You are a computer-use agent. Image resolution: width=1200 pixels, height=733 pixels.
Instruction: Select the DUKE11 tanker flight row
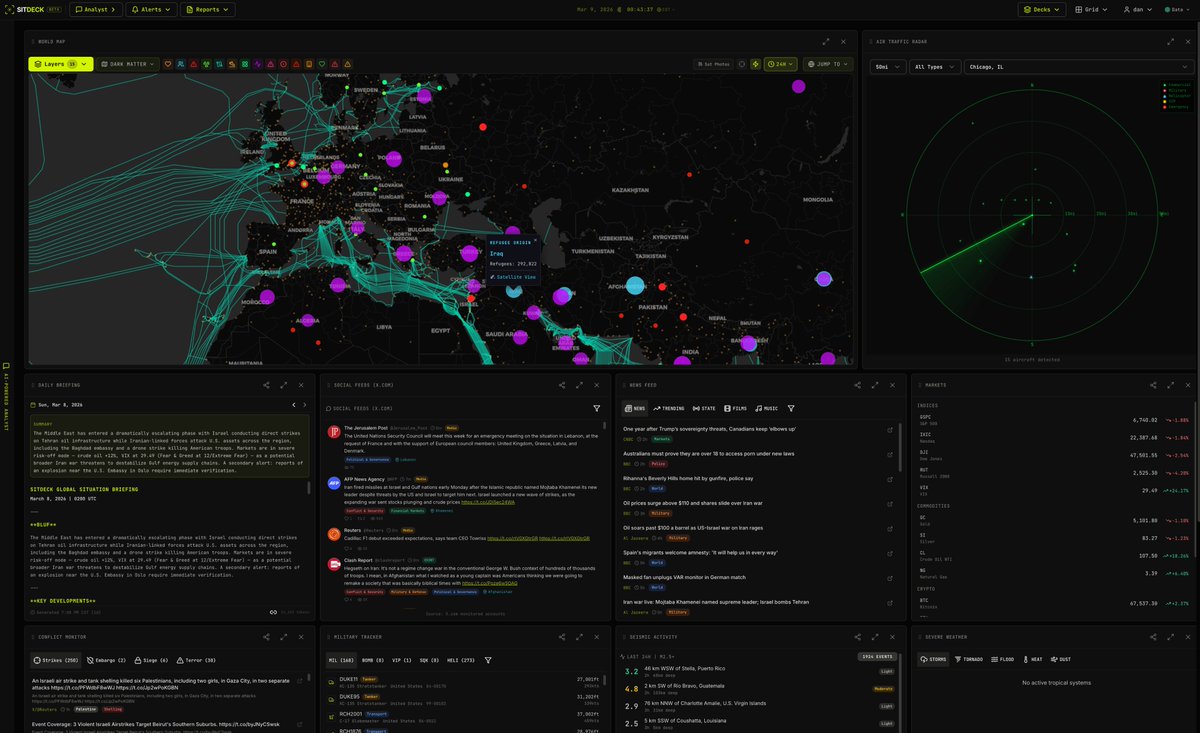click(462, 682)
